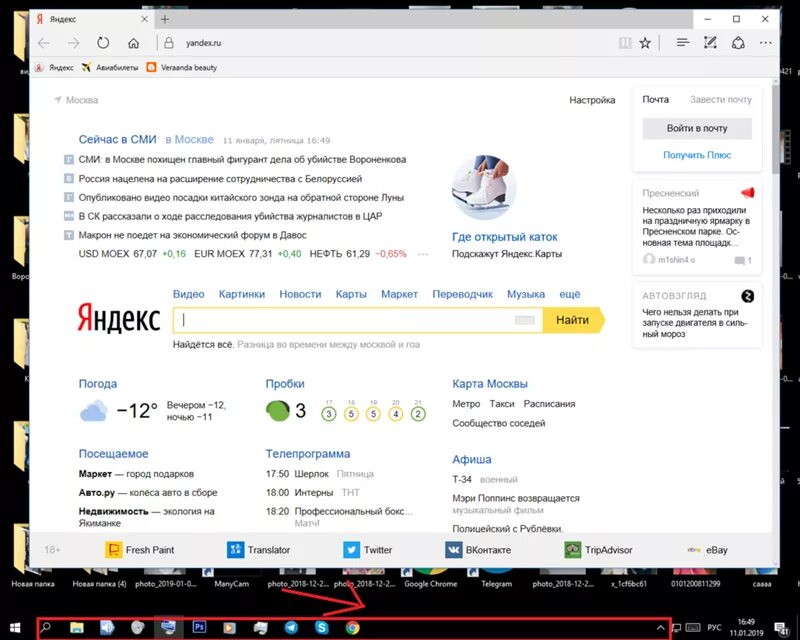Go back with the browser back arrow

click(44, 43)
